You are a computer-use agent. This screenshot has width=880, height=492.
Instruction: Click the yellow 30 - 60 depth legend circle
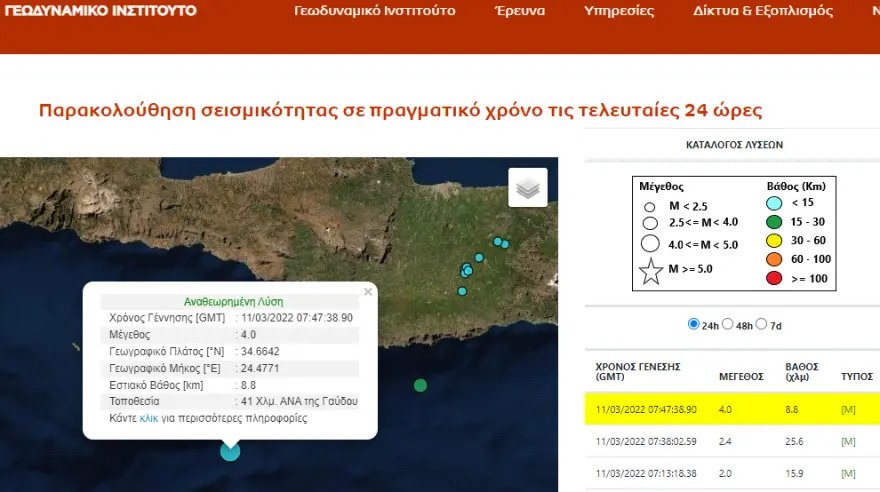point(773,240)
